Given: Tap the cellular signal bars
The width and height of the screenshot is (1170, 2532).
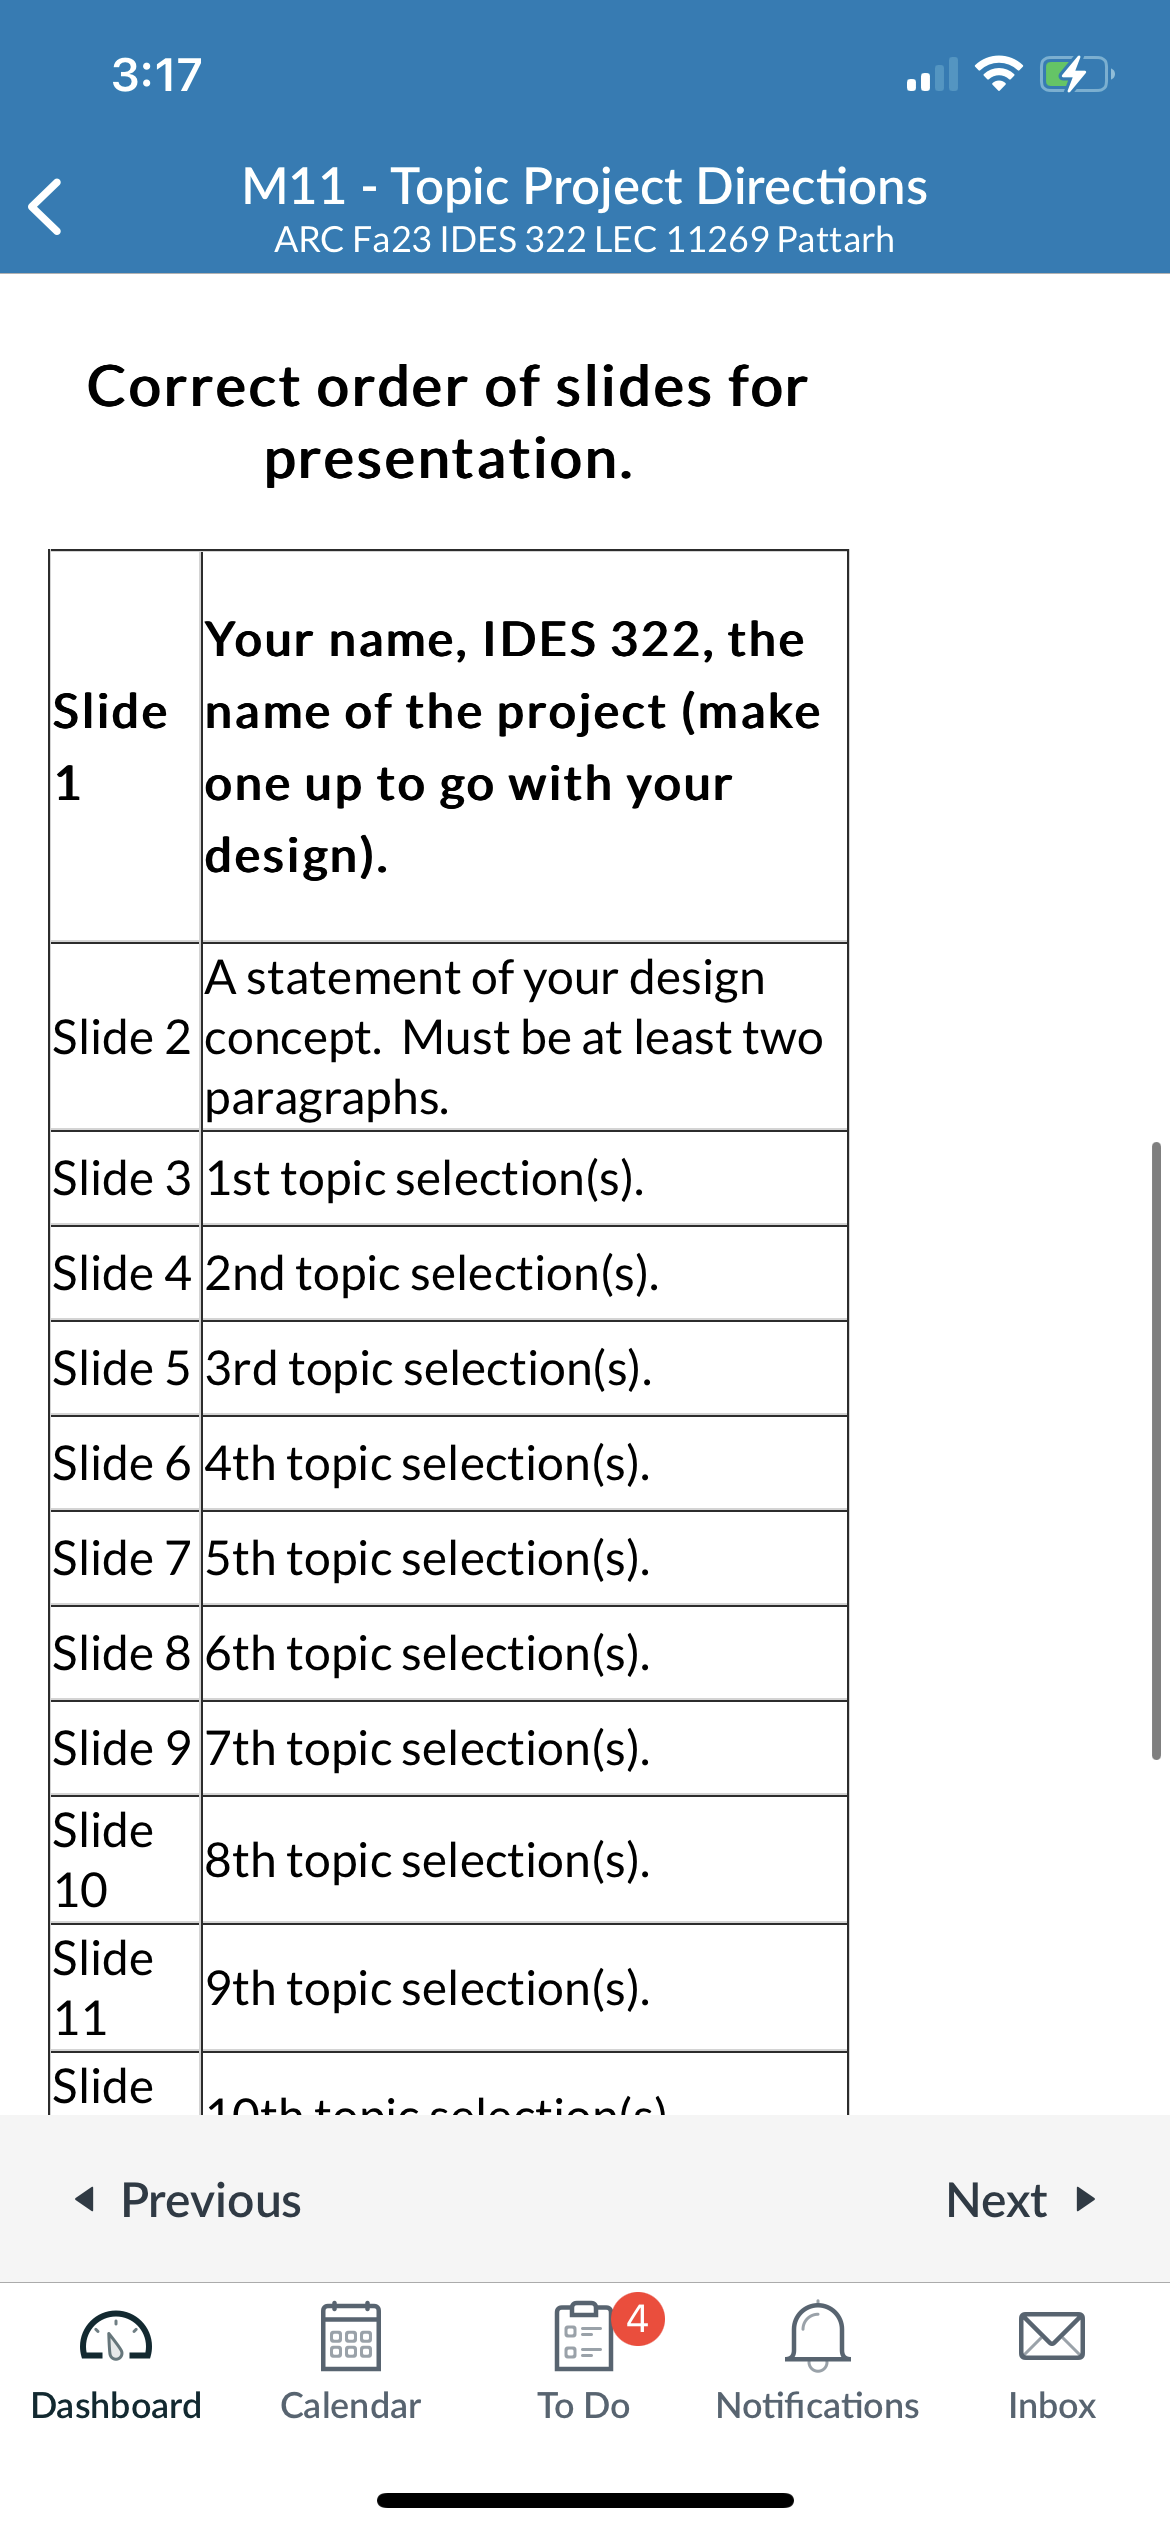Looking at the screenshot, I should pos(932,75).
